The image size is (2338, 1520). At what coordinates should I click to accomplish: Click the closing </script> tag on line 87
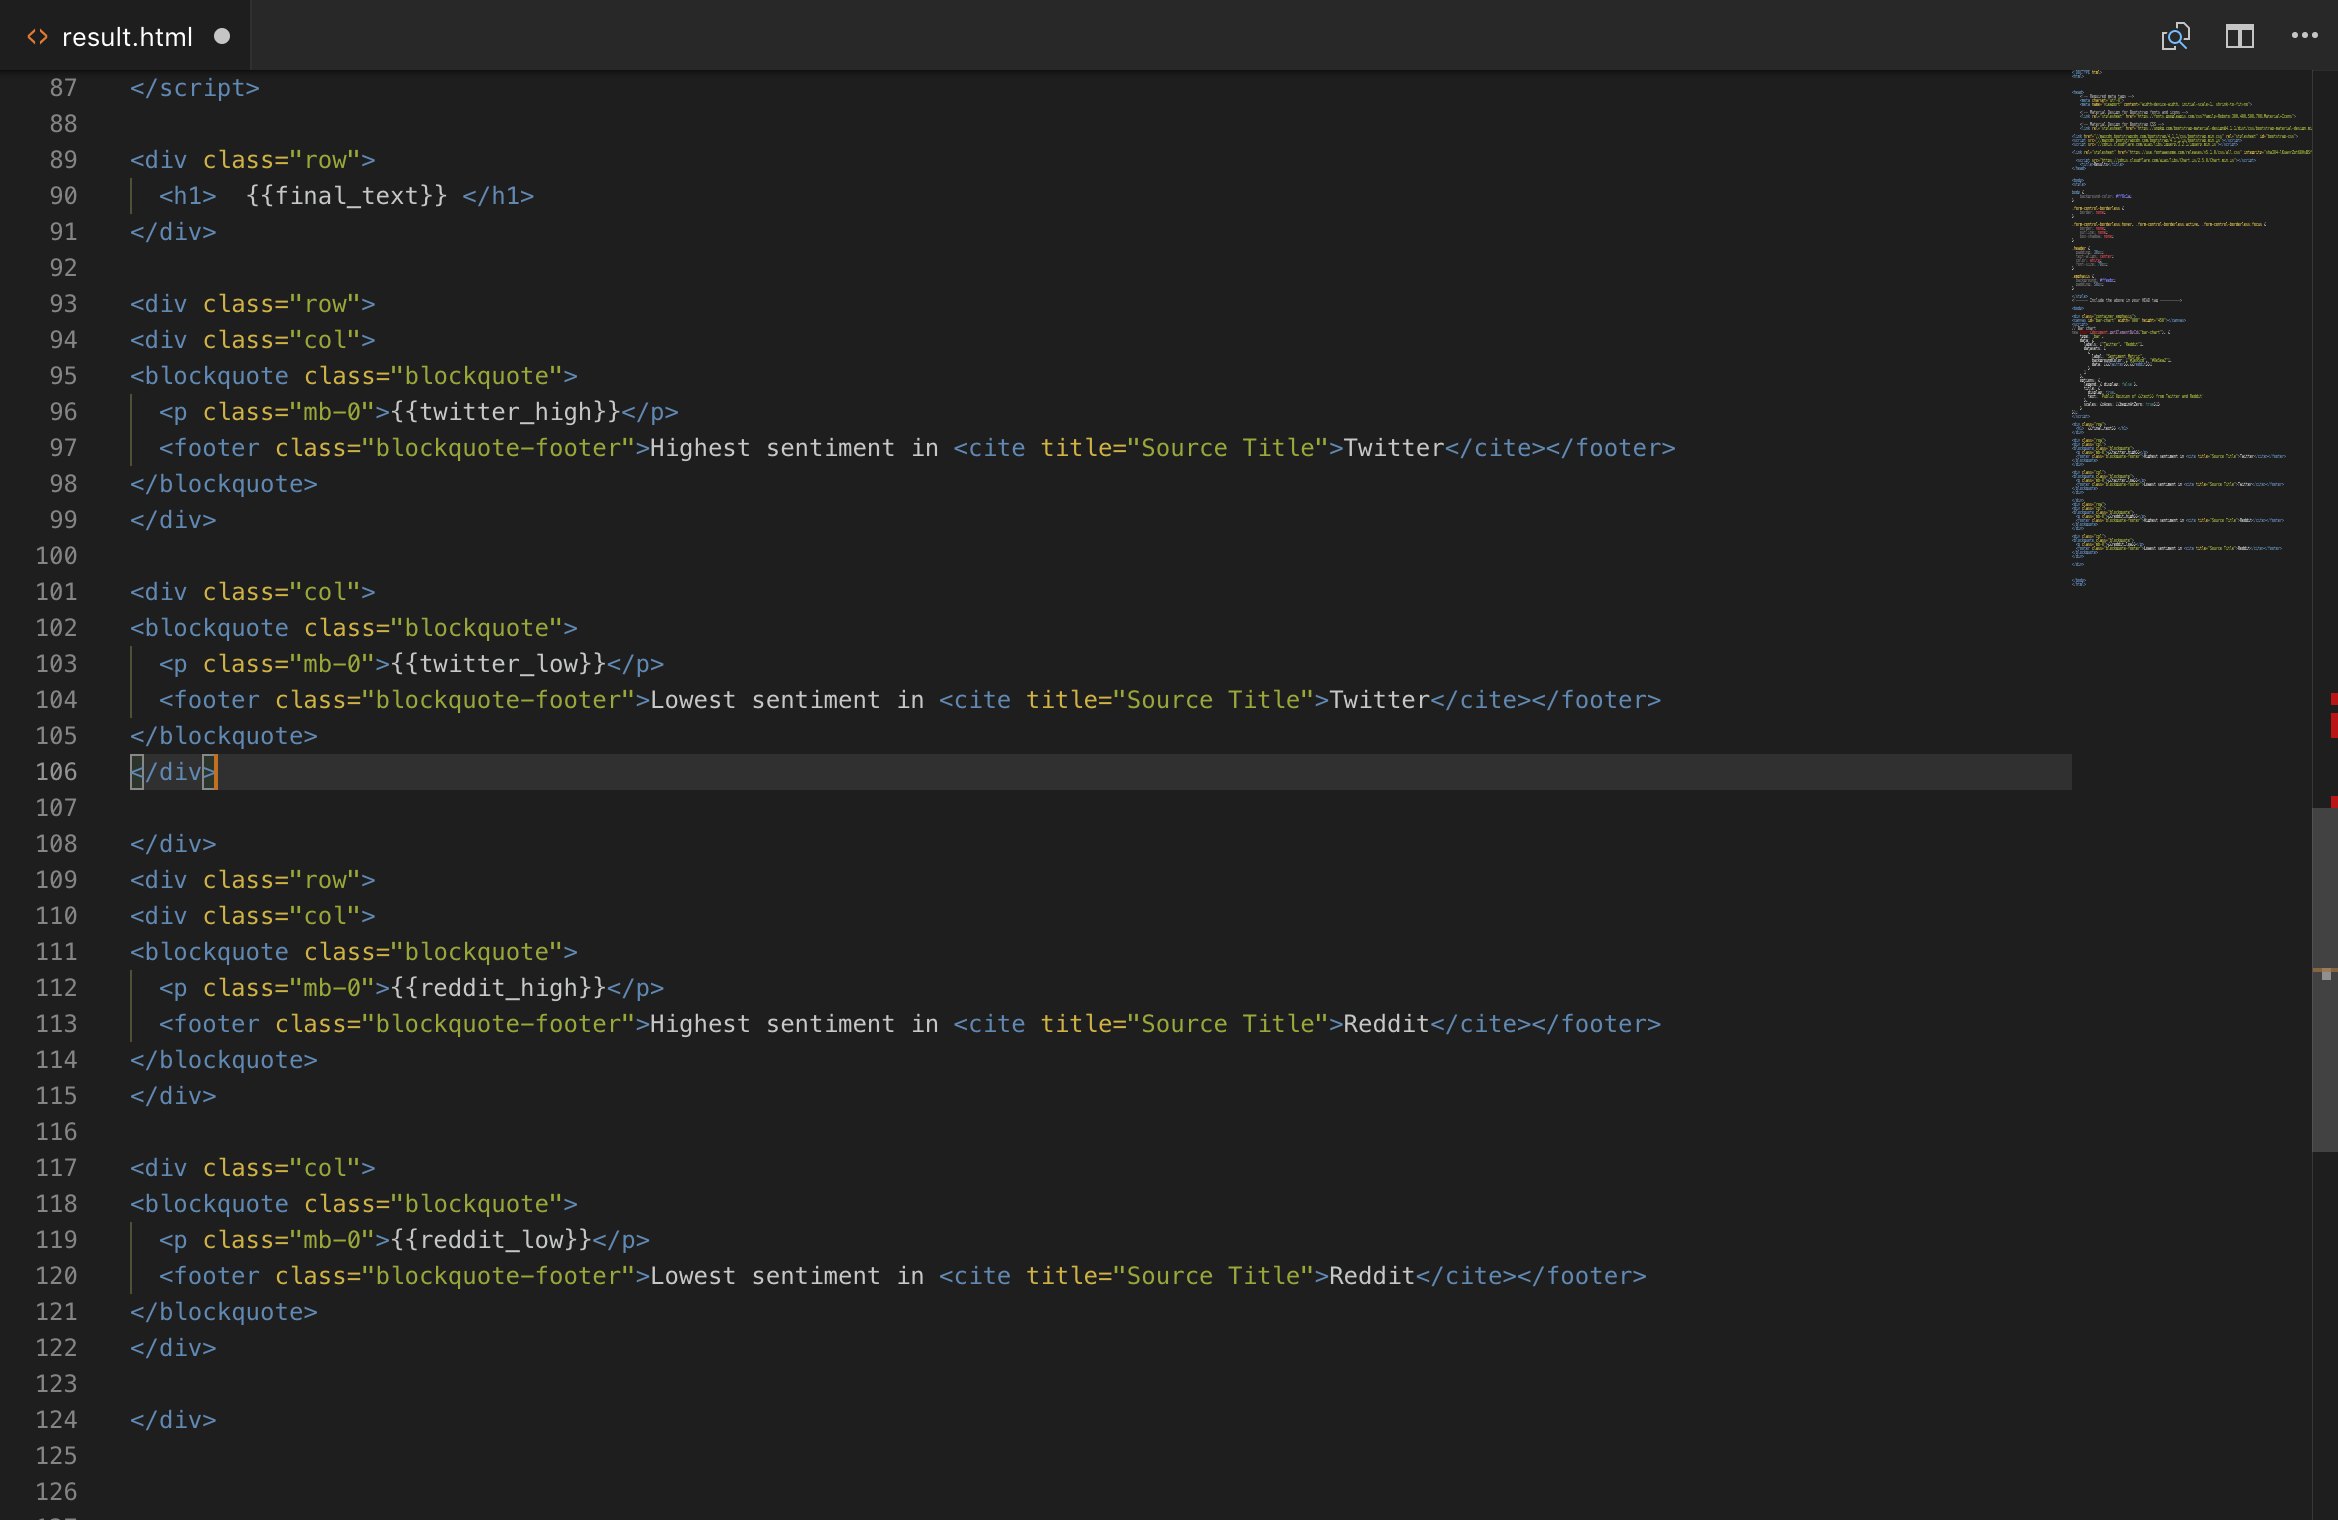pyautogui.click(x=195, y=88)
